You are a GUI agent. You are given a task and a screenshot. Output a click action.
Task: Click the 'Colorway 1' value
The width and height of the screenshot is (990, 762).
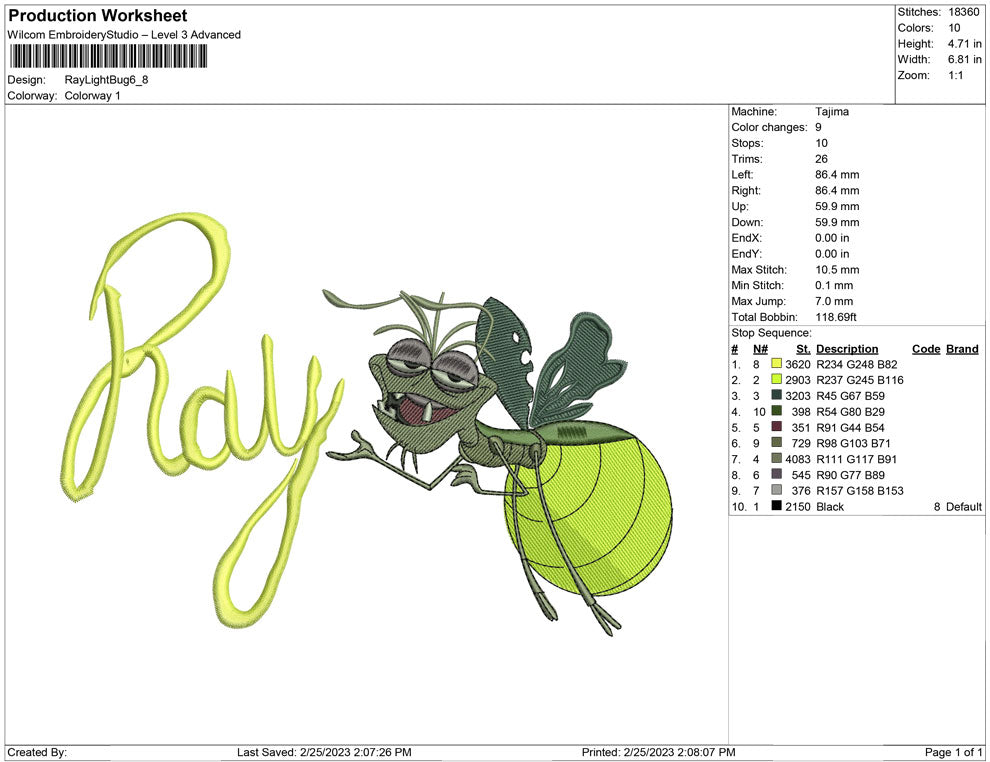click(92, 95)
